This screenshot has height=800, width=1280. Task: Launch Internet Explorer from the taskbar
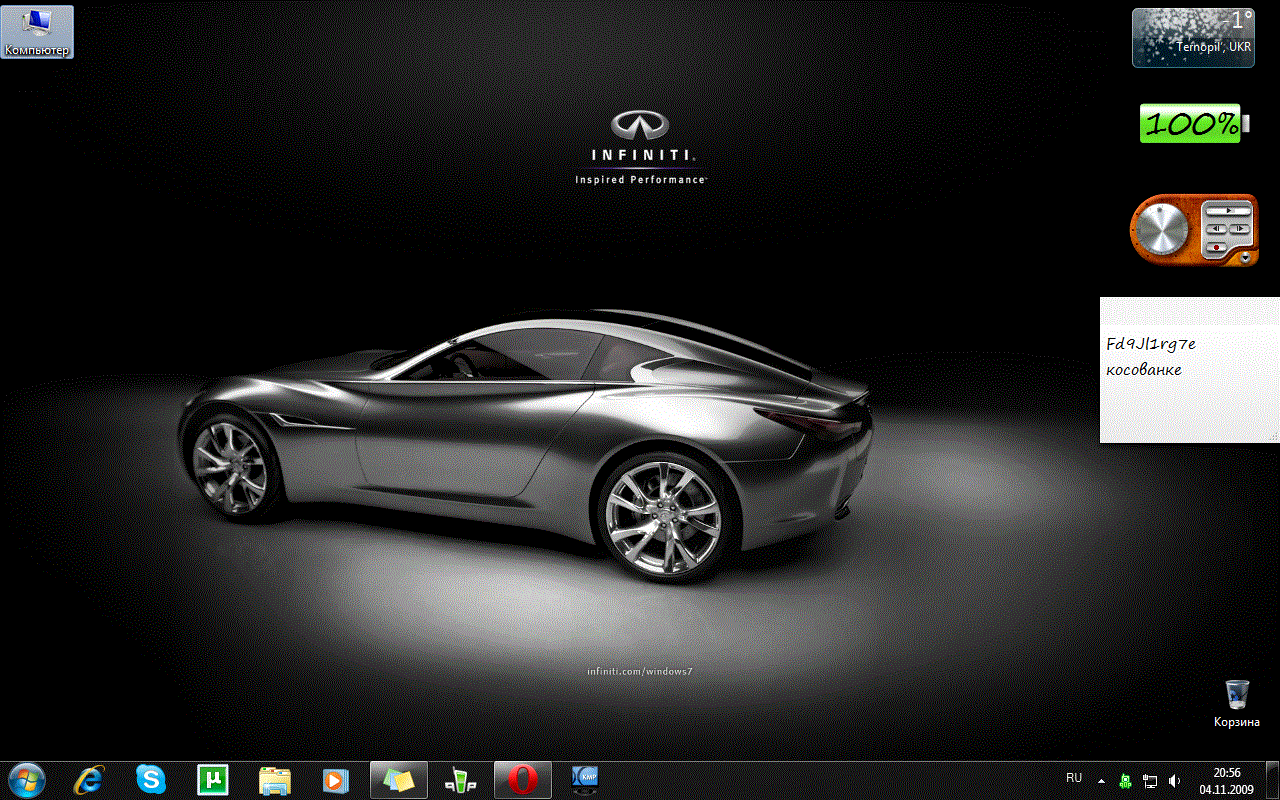click(x=89, y=779)
